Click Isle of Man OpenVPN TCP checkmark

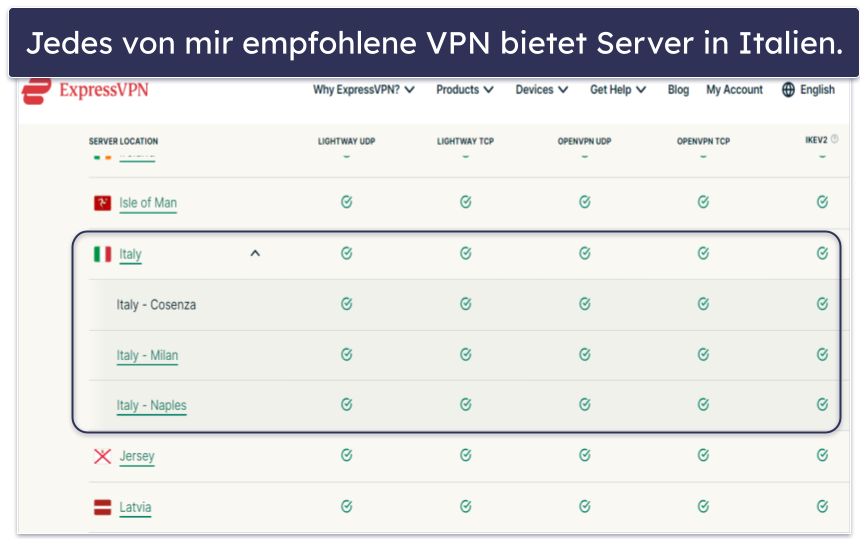(x=703, y=202)
